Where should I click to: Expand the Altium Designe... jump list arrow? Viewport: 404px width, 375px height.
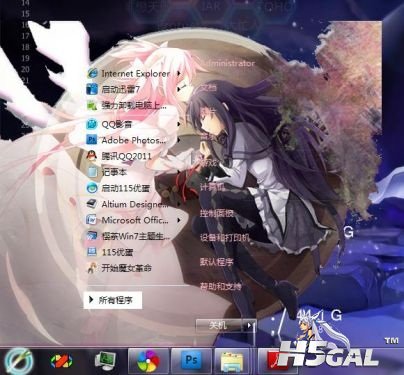pos(179,204)
